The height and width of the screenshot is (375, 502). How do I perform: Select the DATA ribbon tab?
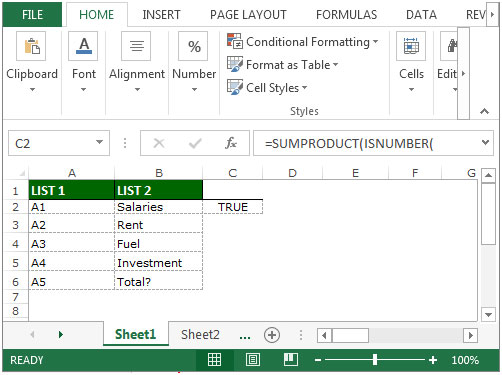click(421, 15)
